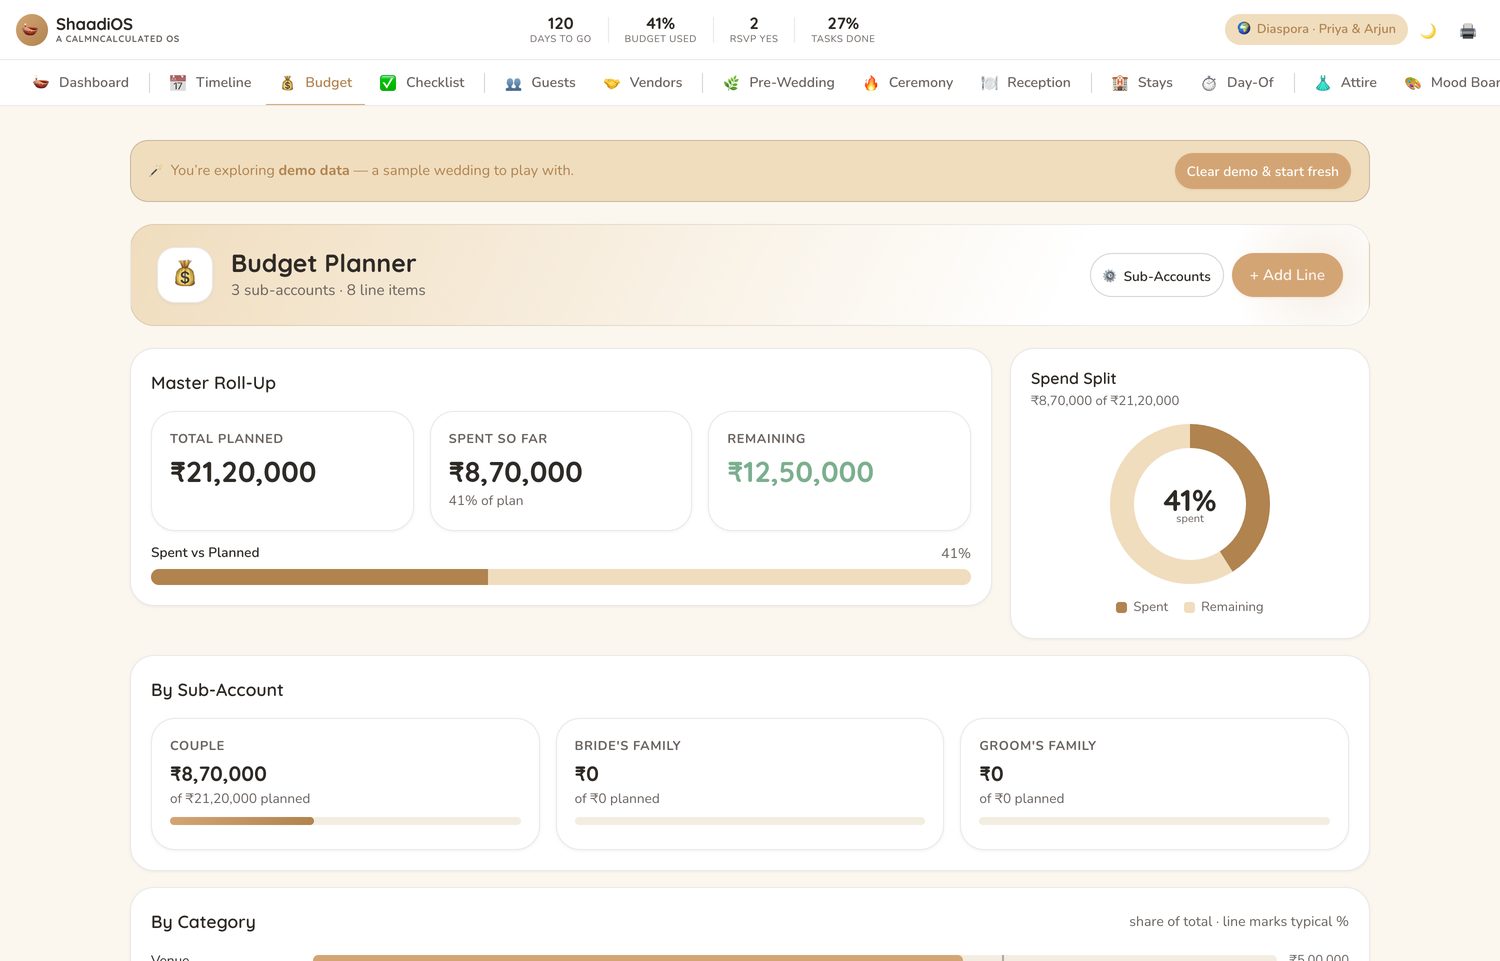Image resolution: width=1500 pixels, height=961 pixels.
Task: Go to the Dashboard tab
Action: tap(81, 83)
